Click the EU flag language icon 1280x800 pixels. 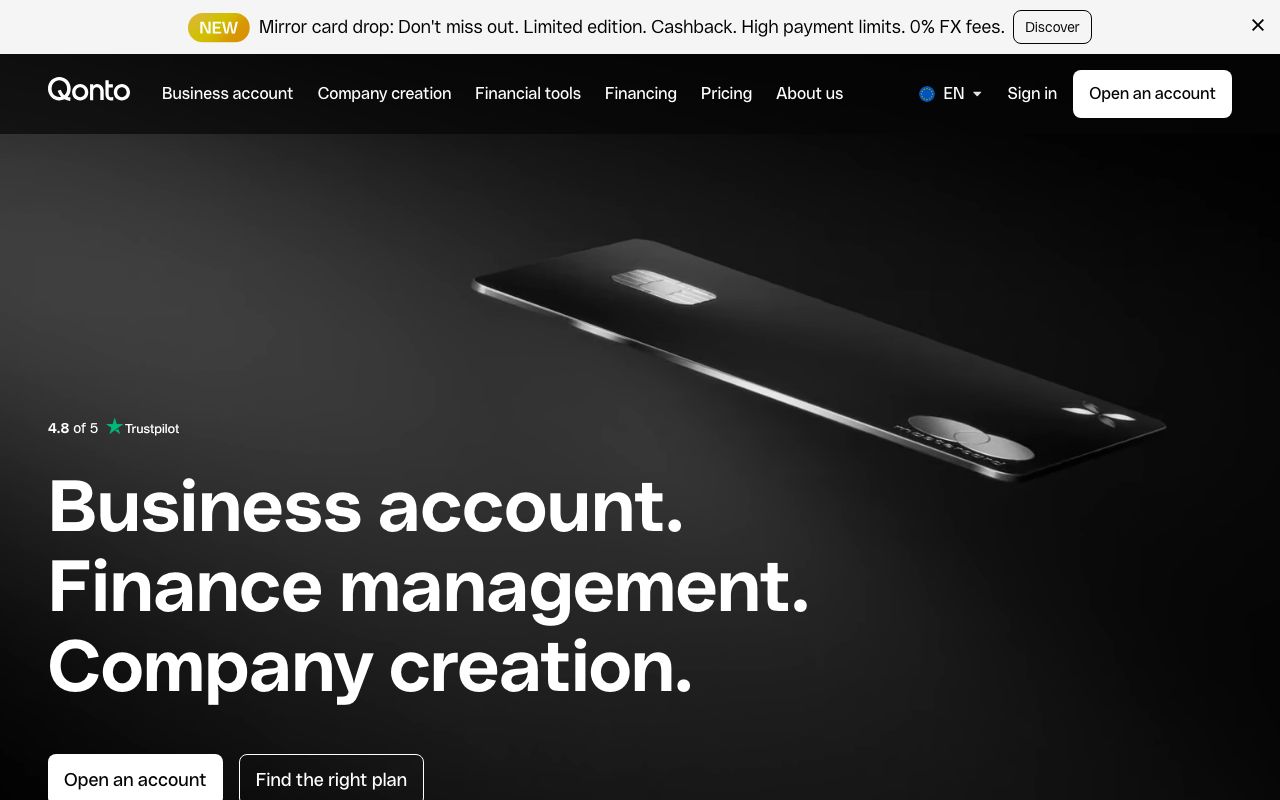tap(927, 94)
